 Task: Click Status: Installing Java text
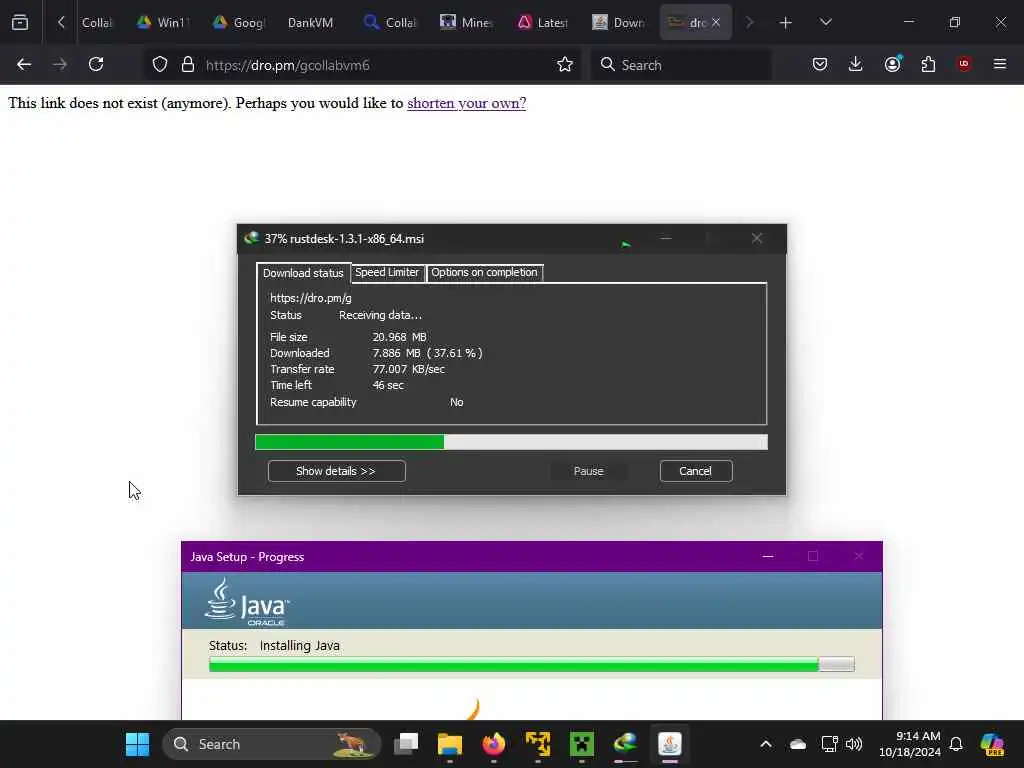tap(274, 646)
